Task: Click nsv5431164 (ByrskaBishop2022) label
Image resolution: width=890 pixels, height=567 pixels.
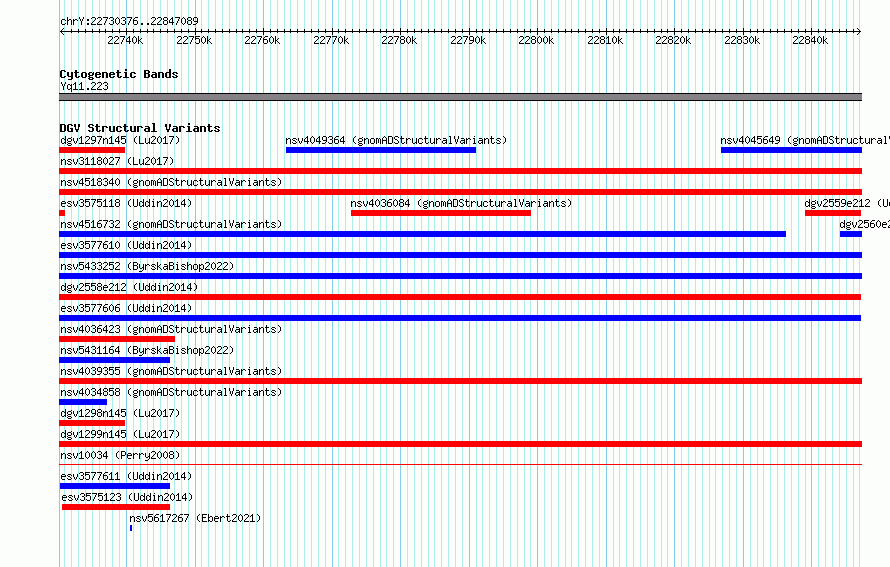Action: (147, 350)
